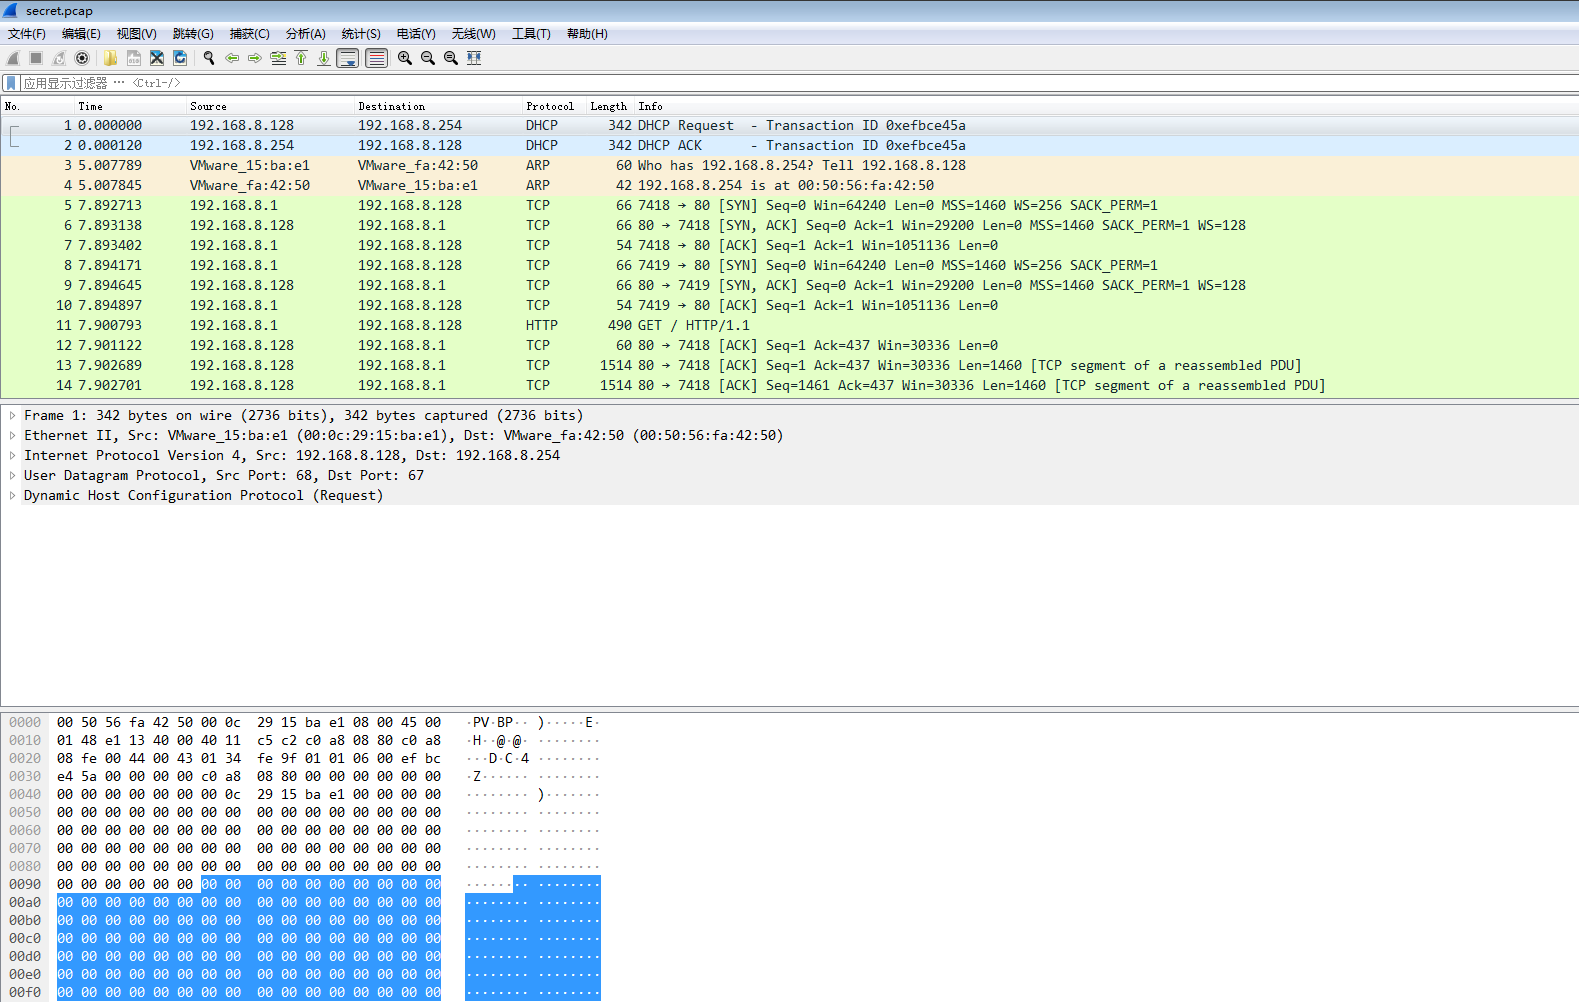Screen dimensions: 1579x1002
Task: Select packet 2 DHCP ACK row
Action: pos(789,145)
